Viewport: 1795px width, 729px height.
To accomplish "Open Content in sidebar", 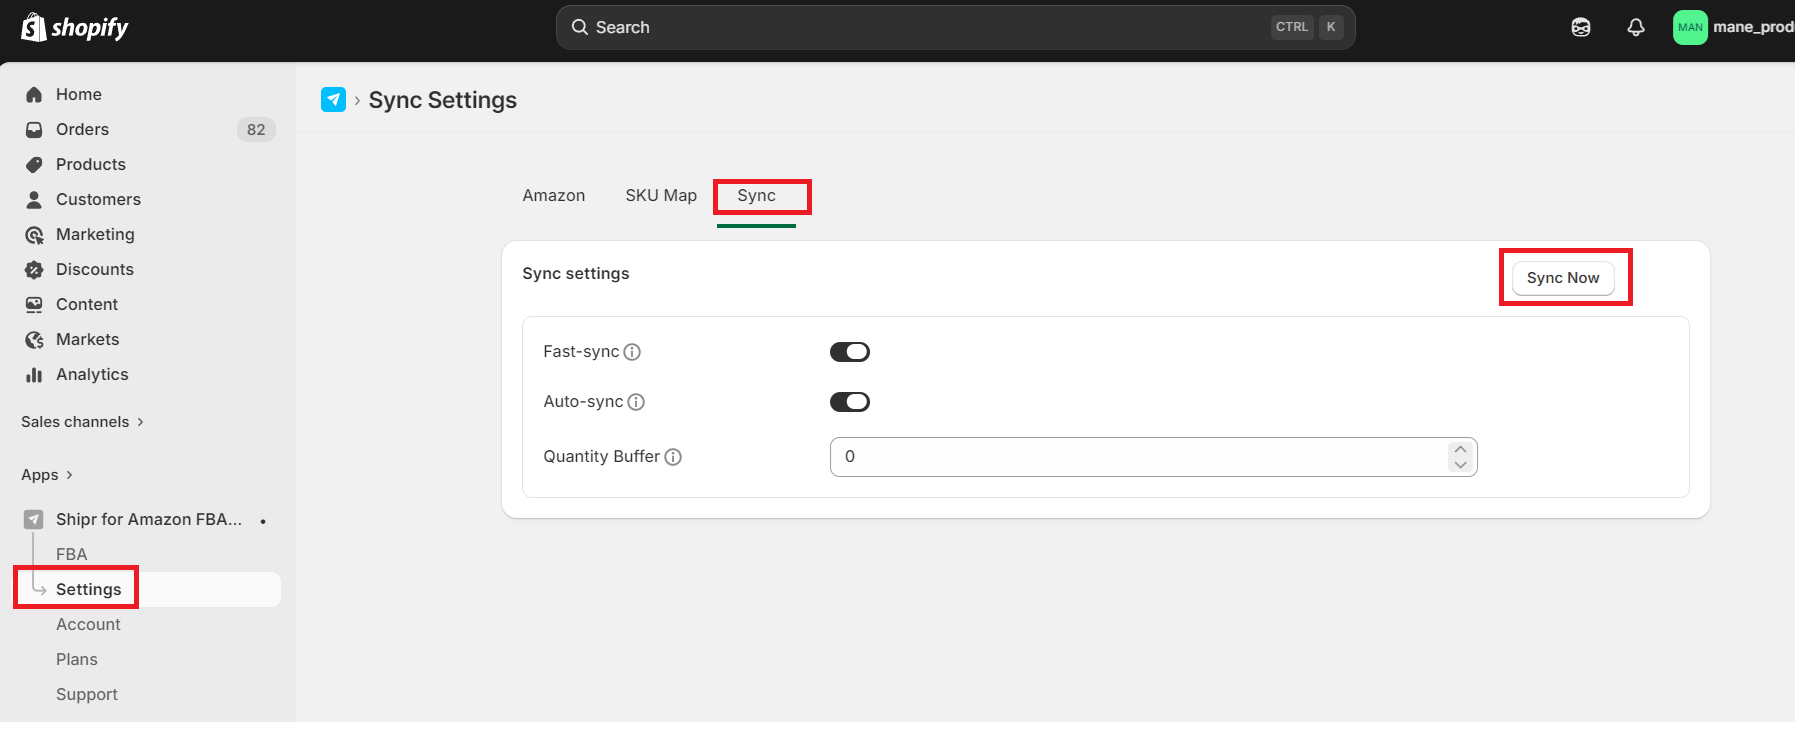I will pyautogui.click(x=87, y=304).
